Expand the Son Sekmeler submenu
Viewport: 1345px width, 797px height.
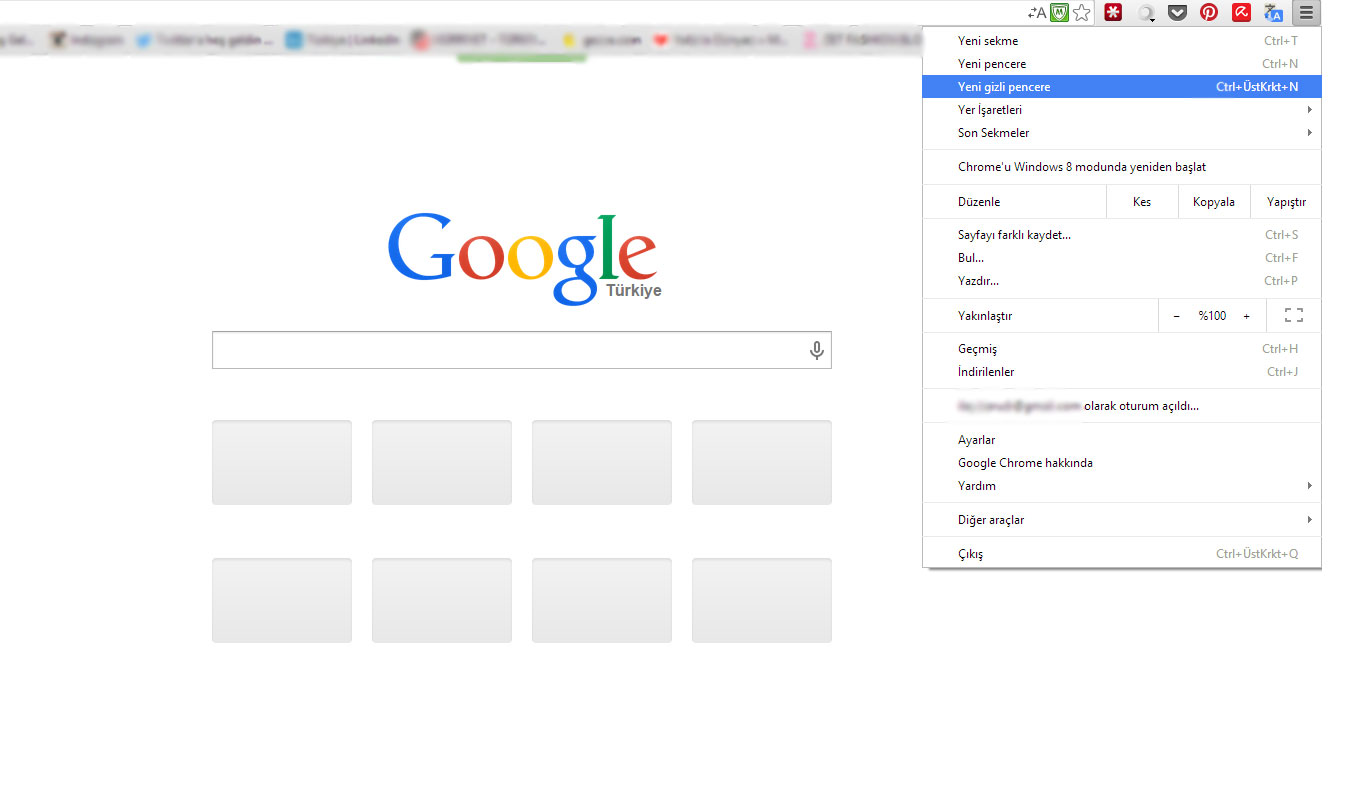pyautogui.click(x=1122, y=133)
